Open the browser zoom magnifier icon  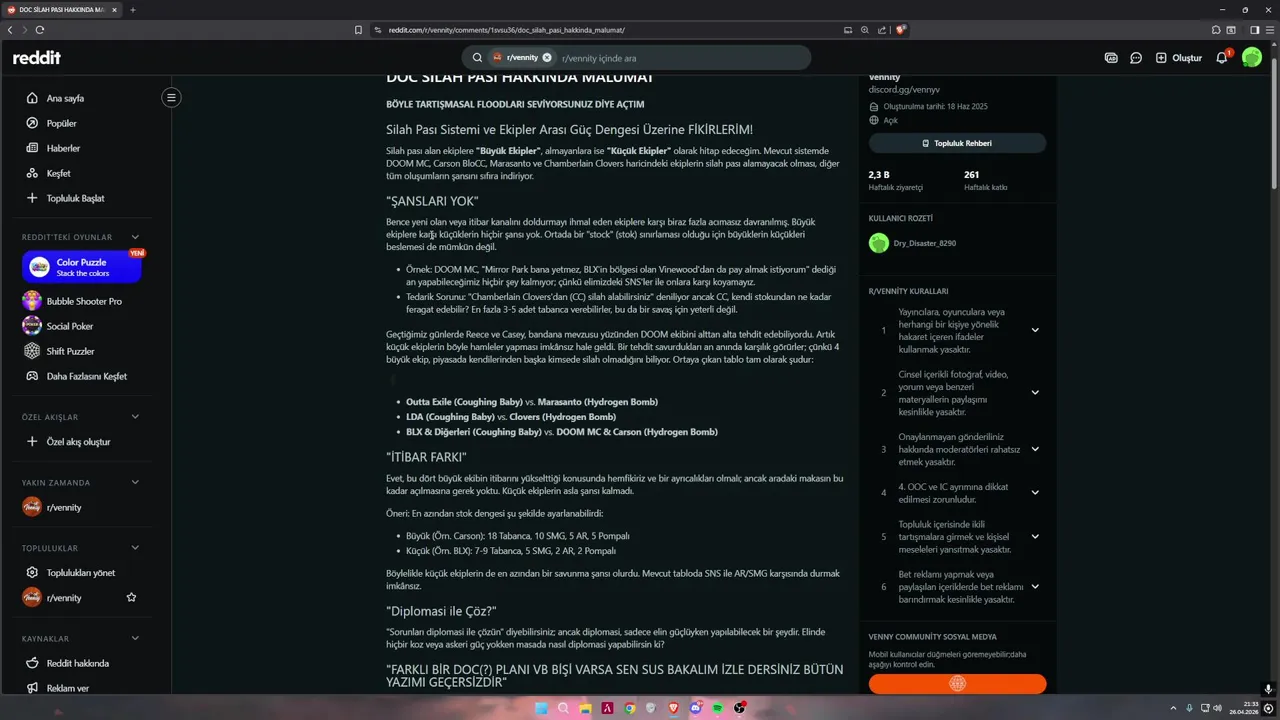(864, 30)
